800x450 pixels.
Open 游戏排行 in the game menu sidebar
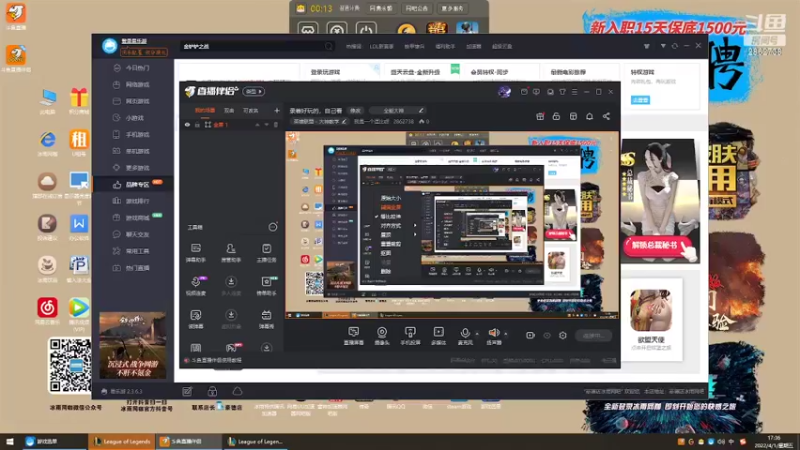point(133,201)
